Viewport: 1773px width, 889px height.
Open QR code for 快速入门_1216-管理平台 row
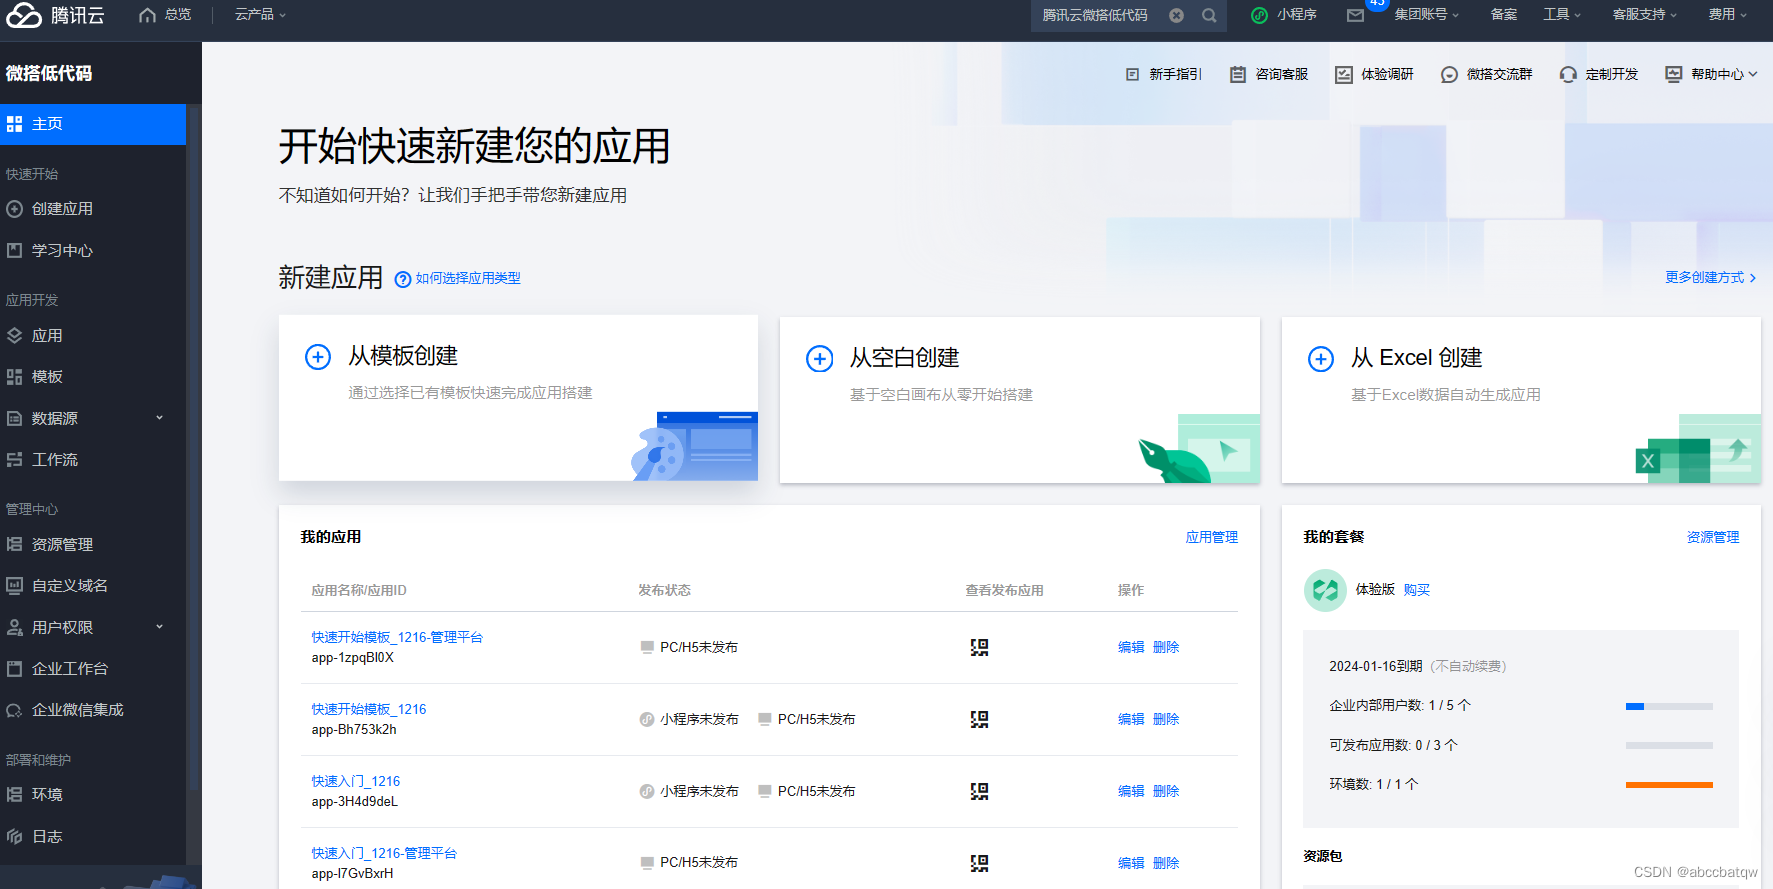980,863
